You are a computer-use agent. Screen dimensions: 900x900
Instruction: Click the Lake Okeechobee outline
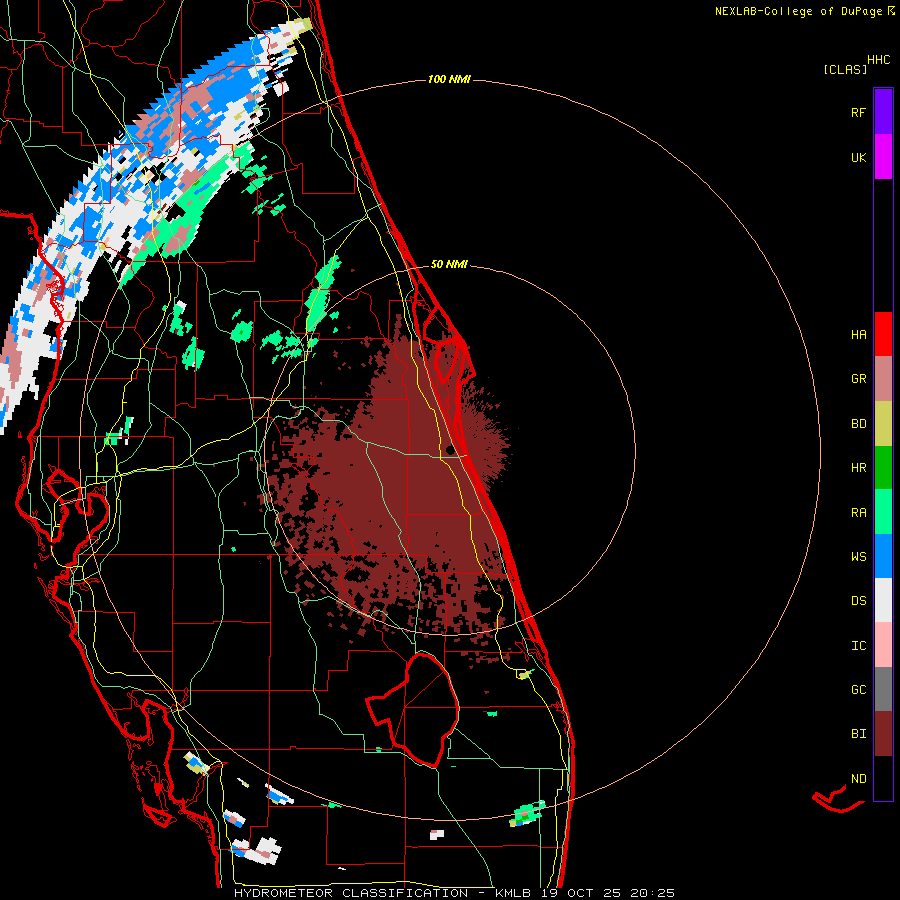pyautogui.click(x=413, y=711)
